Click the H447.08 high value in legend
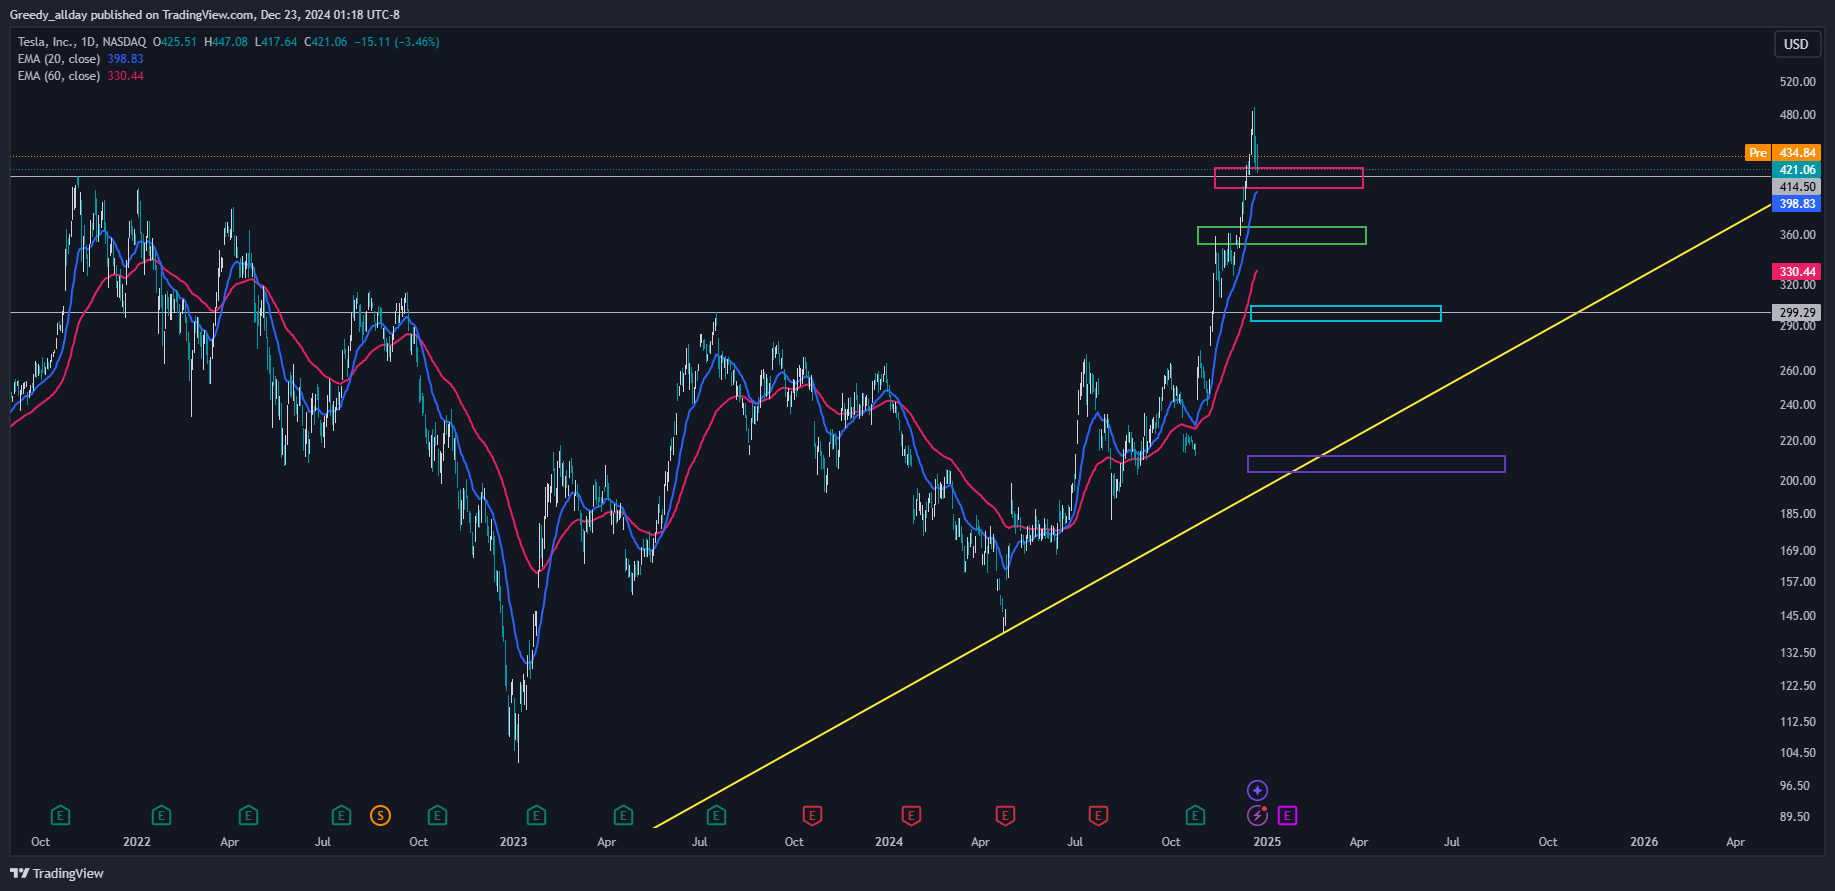This screenshot has width=1835, height=891. [x=226, y=42]
